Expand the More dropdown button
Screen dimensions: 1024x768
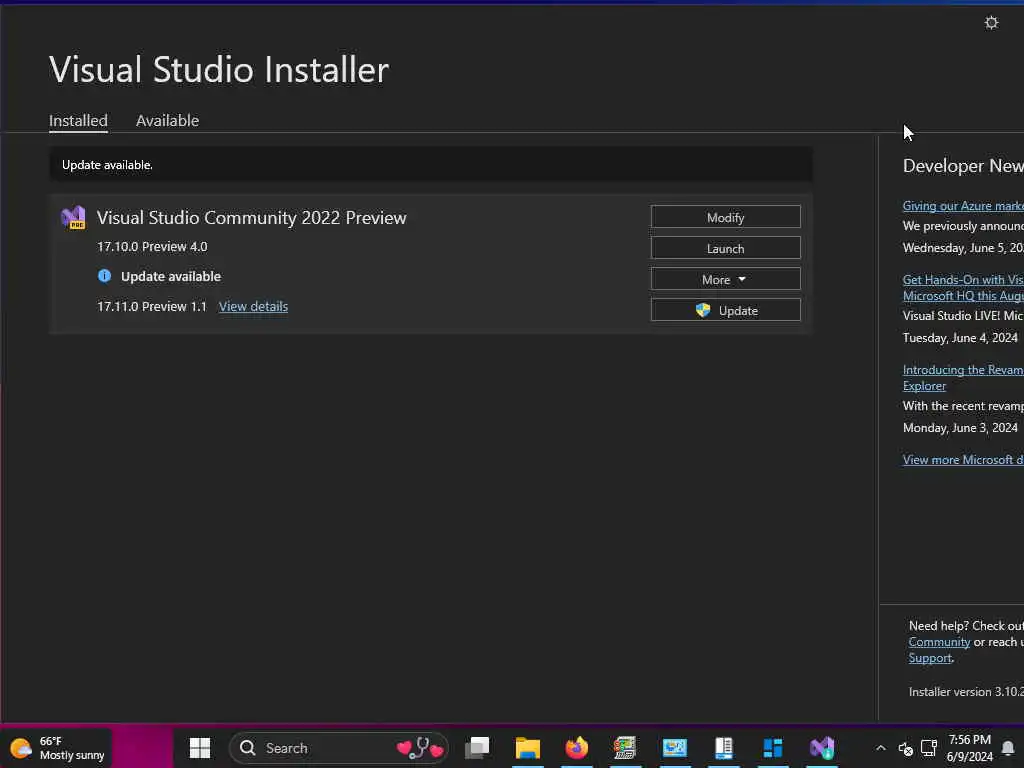point(726,280)
